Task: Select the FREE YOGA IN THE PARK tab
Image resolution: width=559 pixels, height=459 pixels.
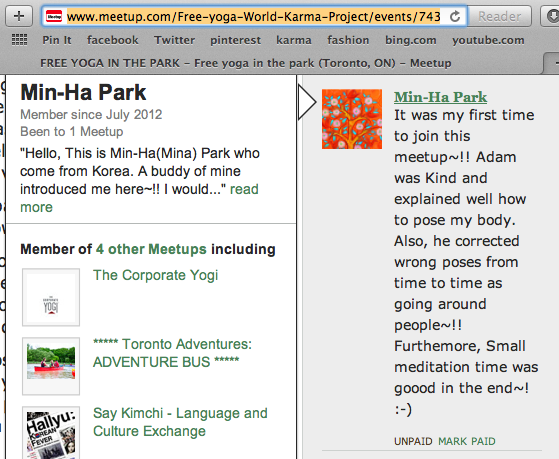Action: [246, 63]
